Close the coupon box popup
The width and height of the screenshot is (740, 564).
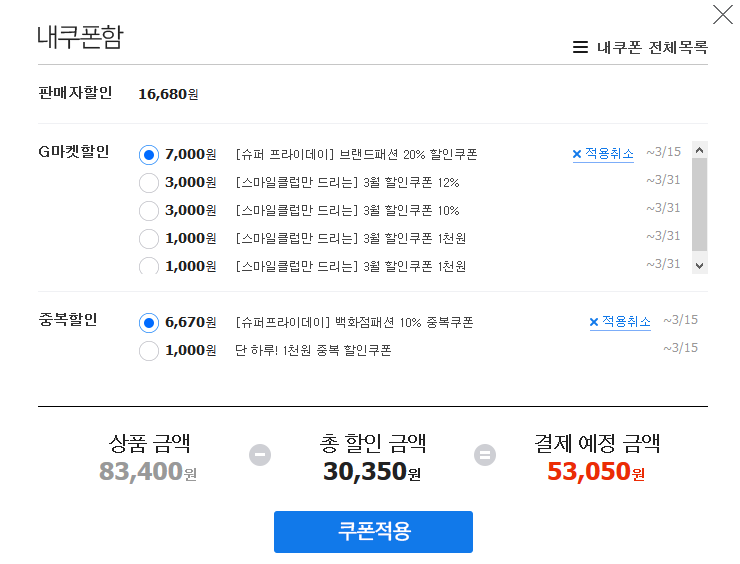pos(722,14)
